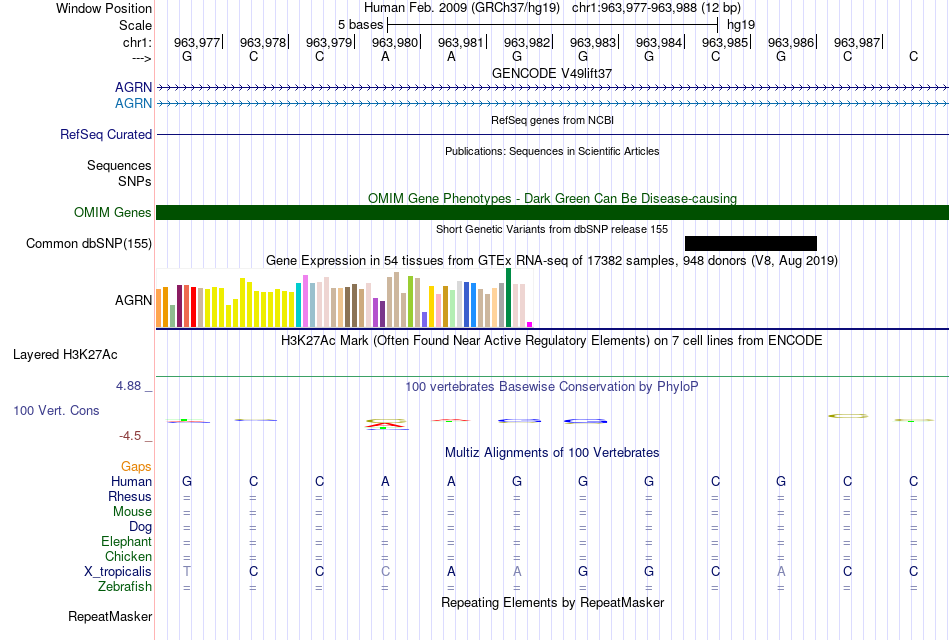Click the short magenta GTEx bar at the end
Screen dimensions: 950x640
click(x=530, y=325)
